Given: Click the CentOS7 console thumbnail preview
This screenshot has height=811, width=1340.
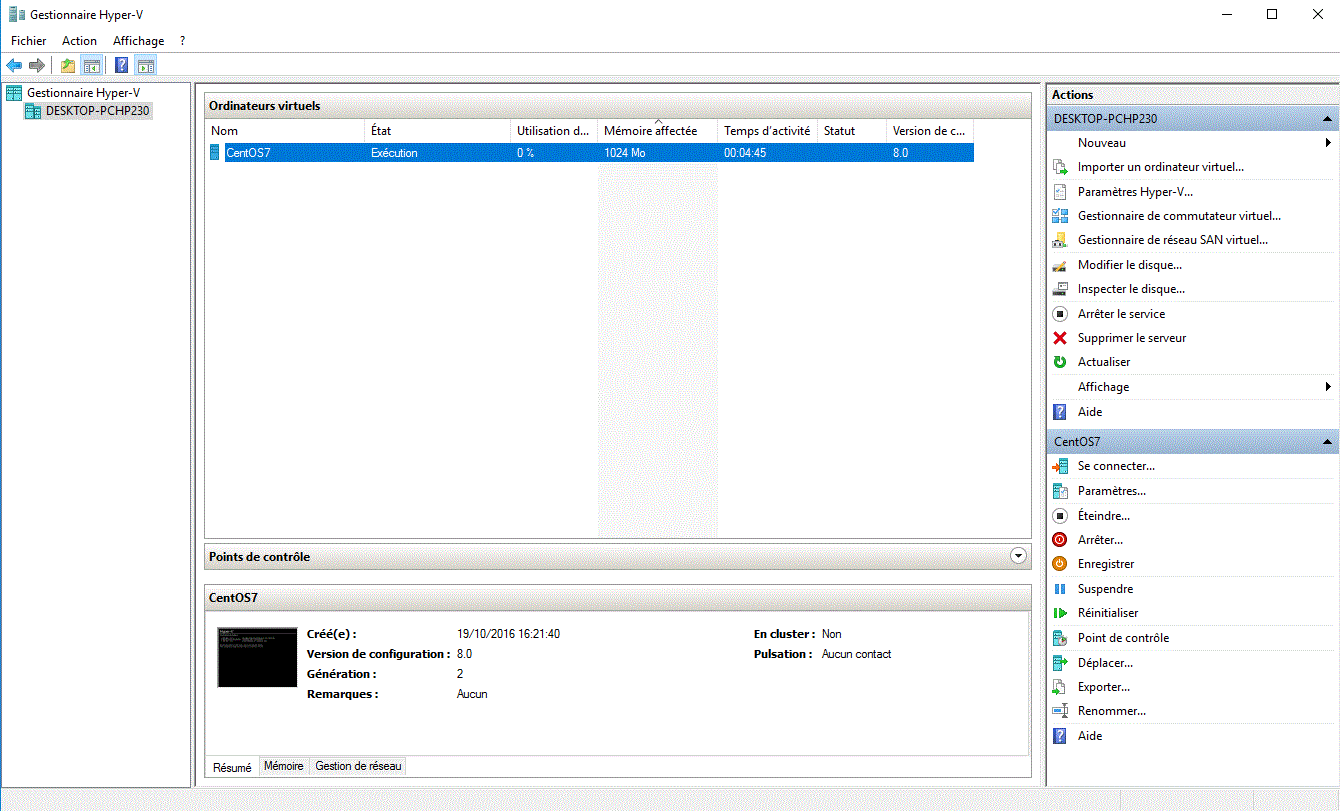Looking at the screenshot, I should click(257, 657).
